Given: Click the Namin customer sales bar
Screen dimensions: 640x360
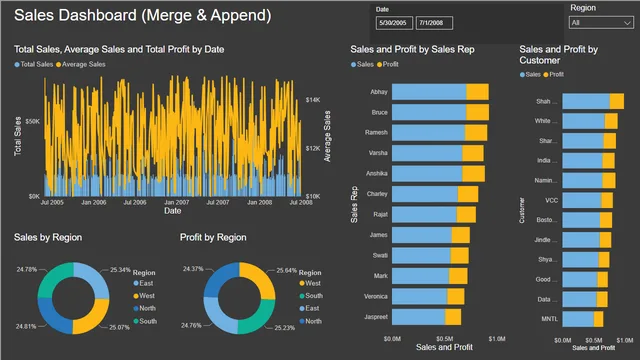Looking at the screenshot, I should click(582, 180).
